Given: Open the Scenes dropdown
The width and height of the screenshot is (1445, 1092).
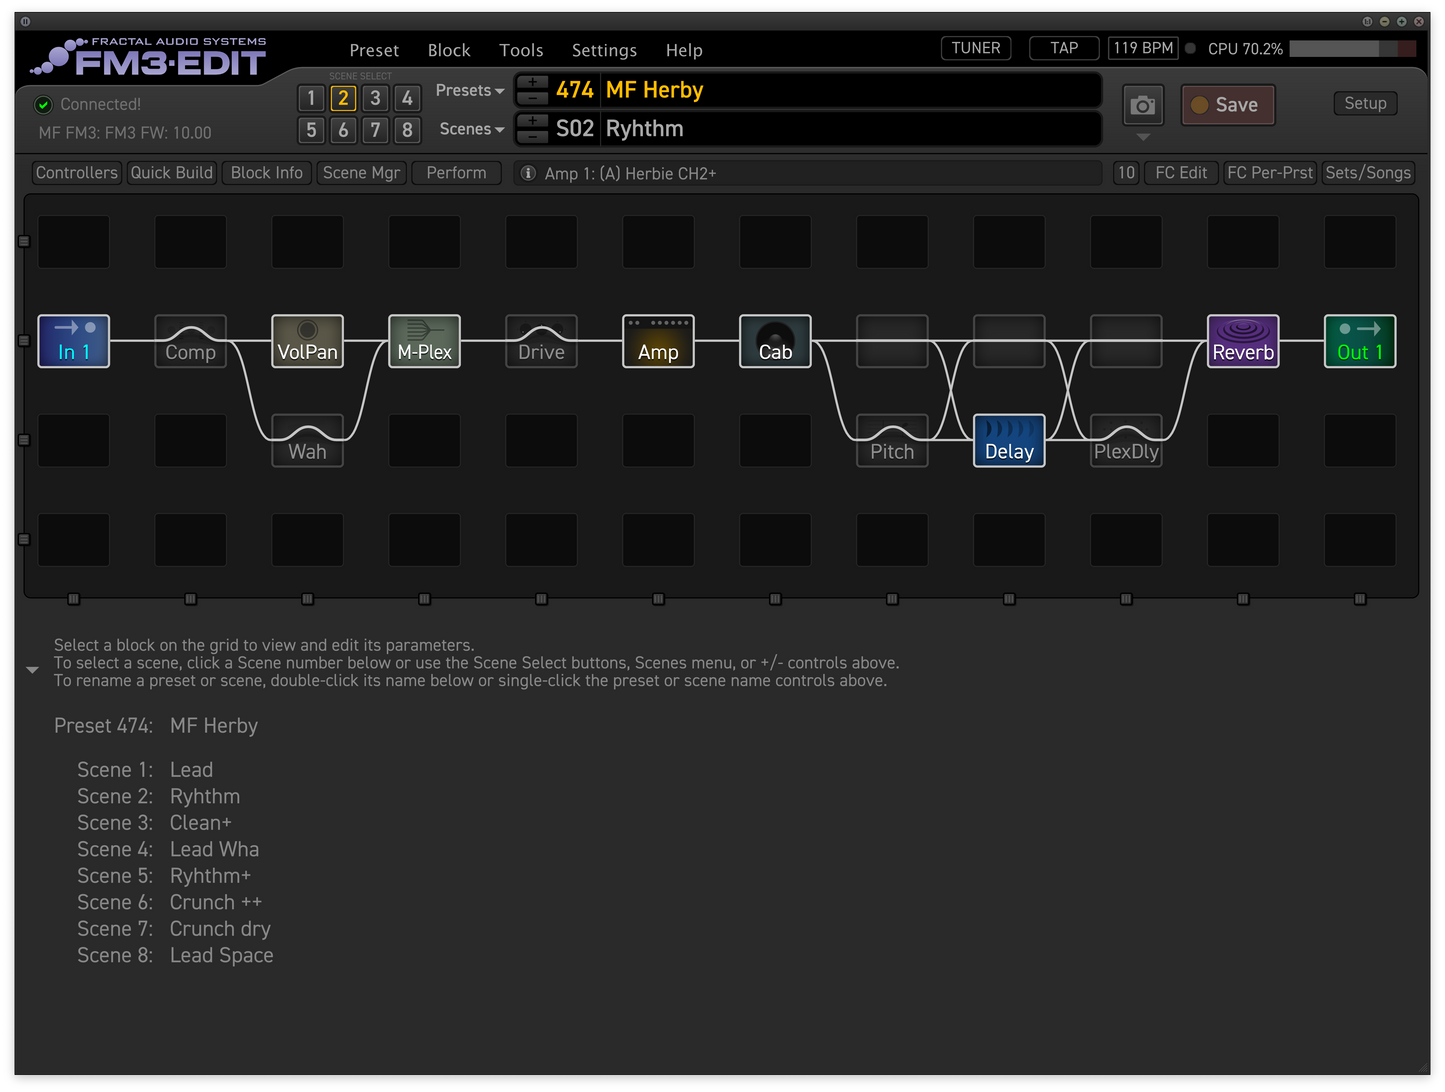Looking at the screenshot, I should (x=470, y=129).
